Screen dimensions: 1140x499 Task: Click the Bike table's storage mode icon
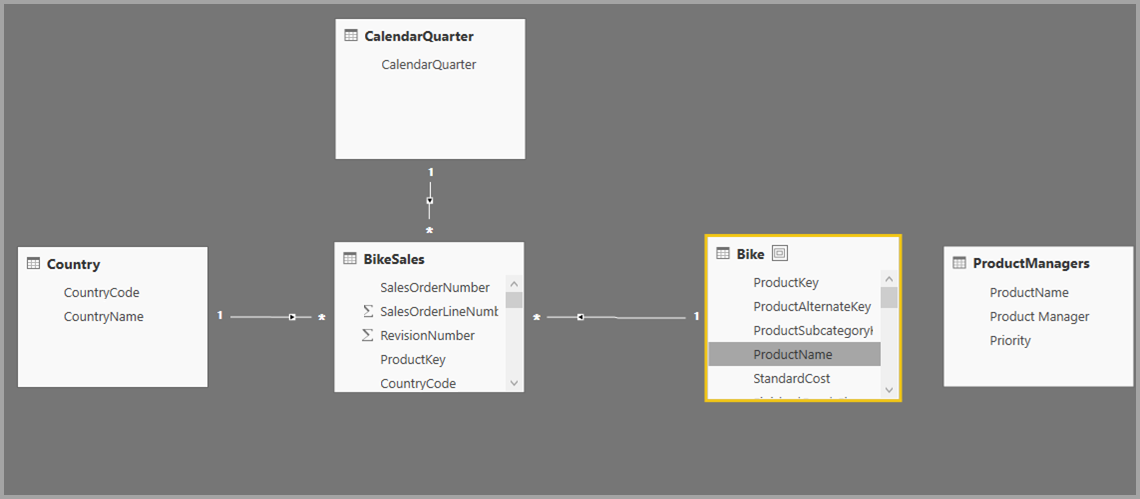click(780, 254)
